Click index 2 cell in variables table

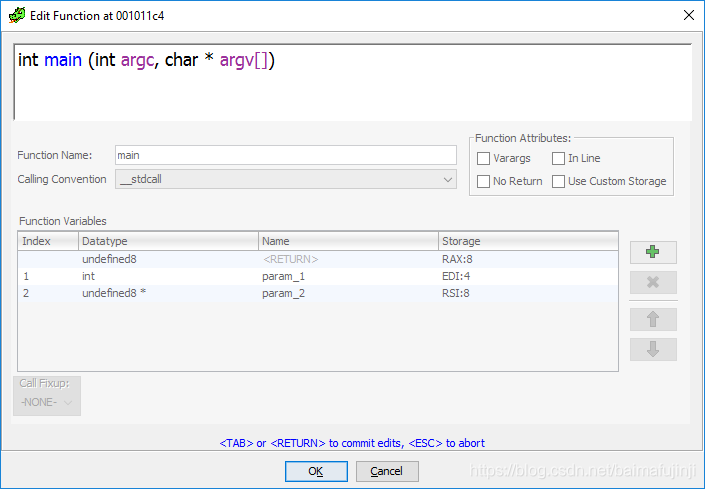pyautogui.click(x=48, y=293)
